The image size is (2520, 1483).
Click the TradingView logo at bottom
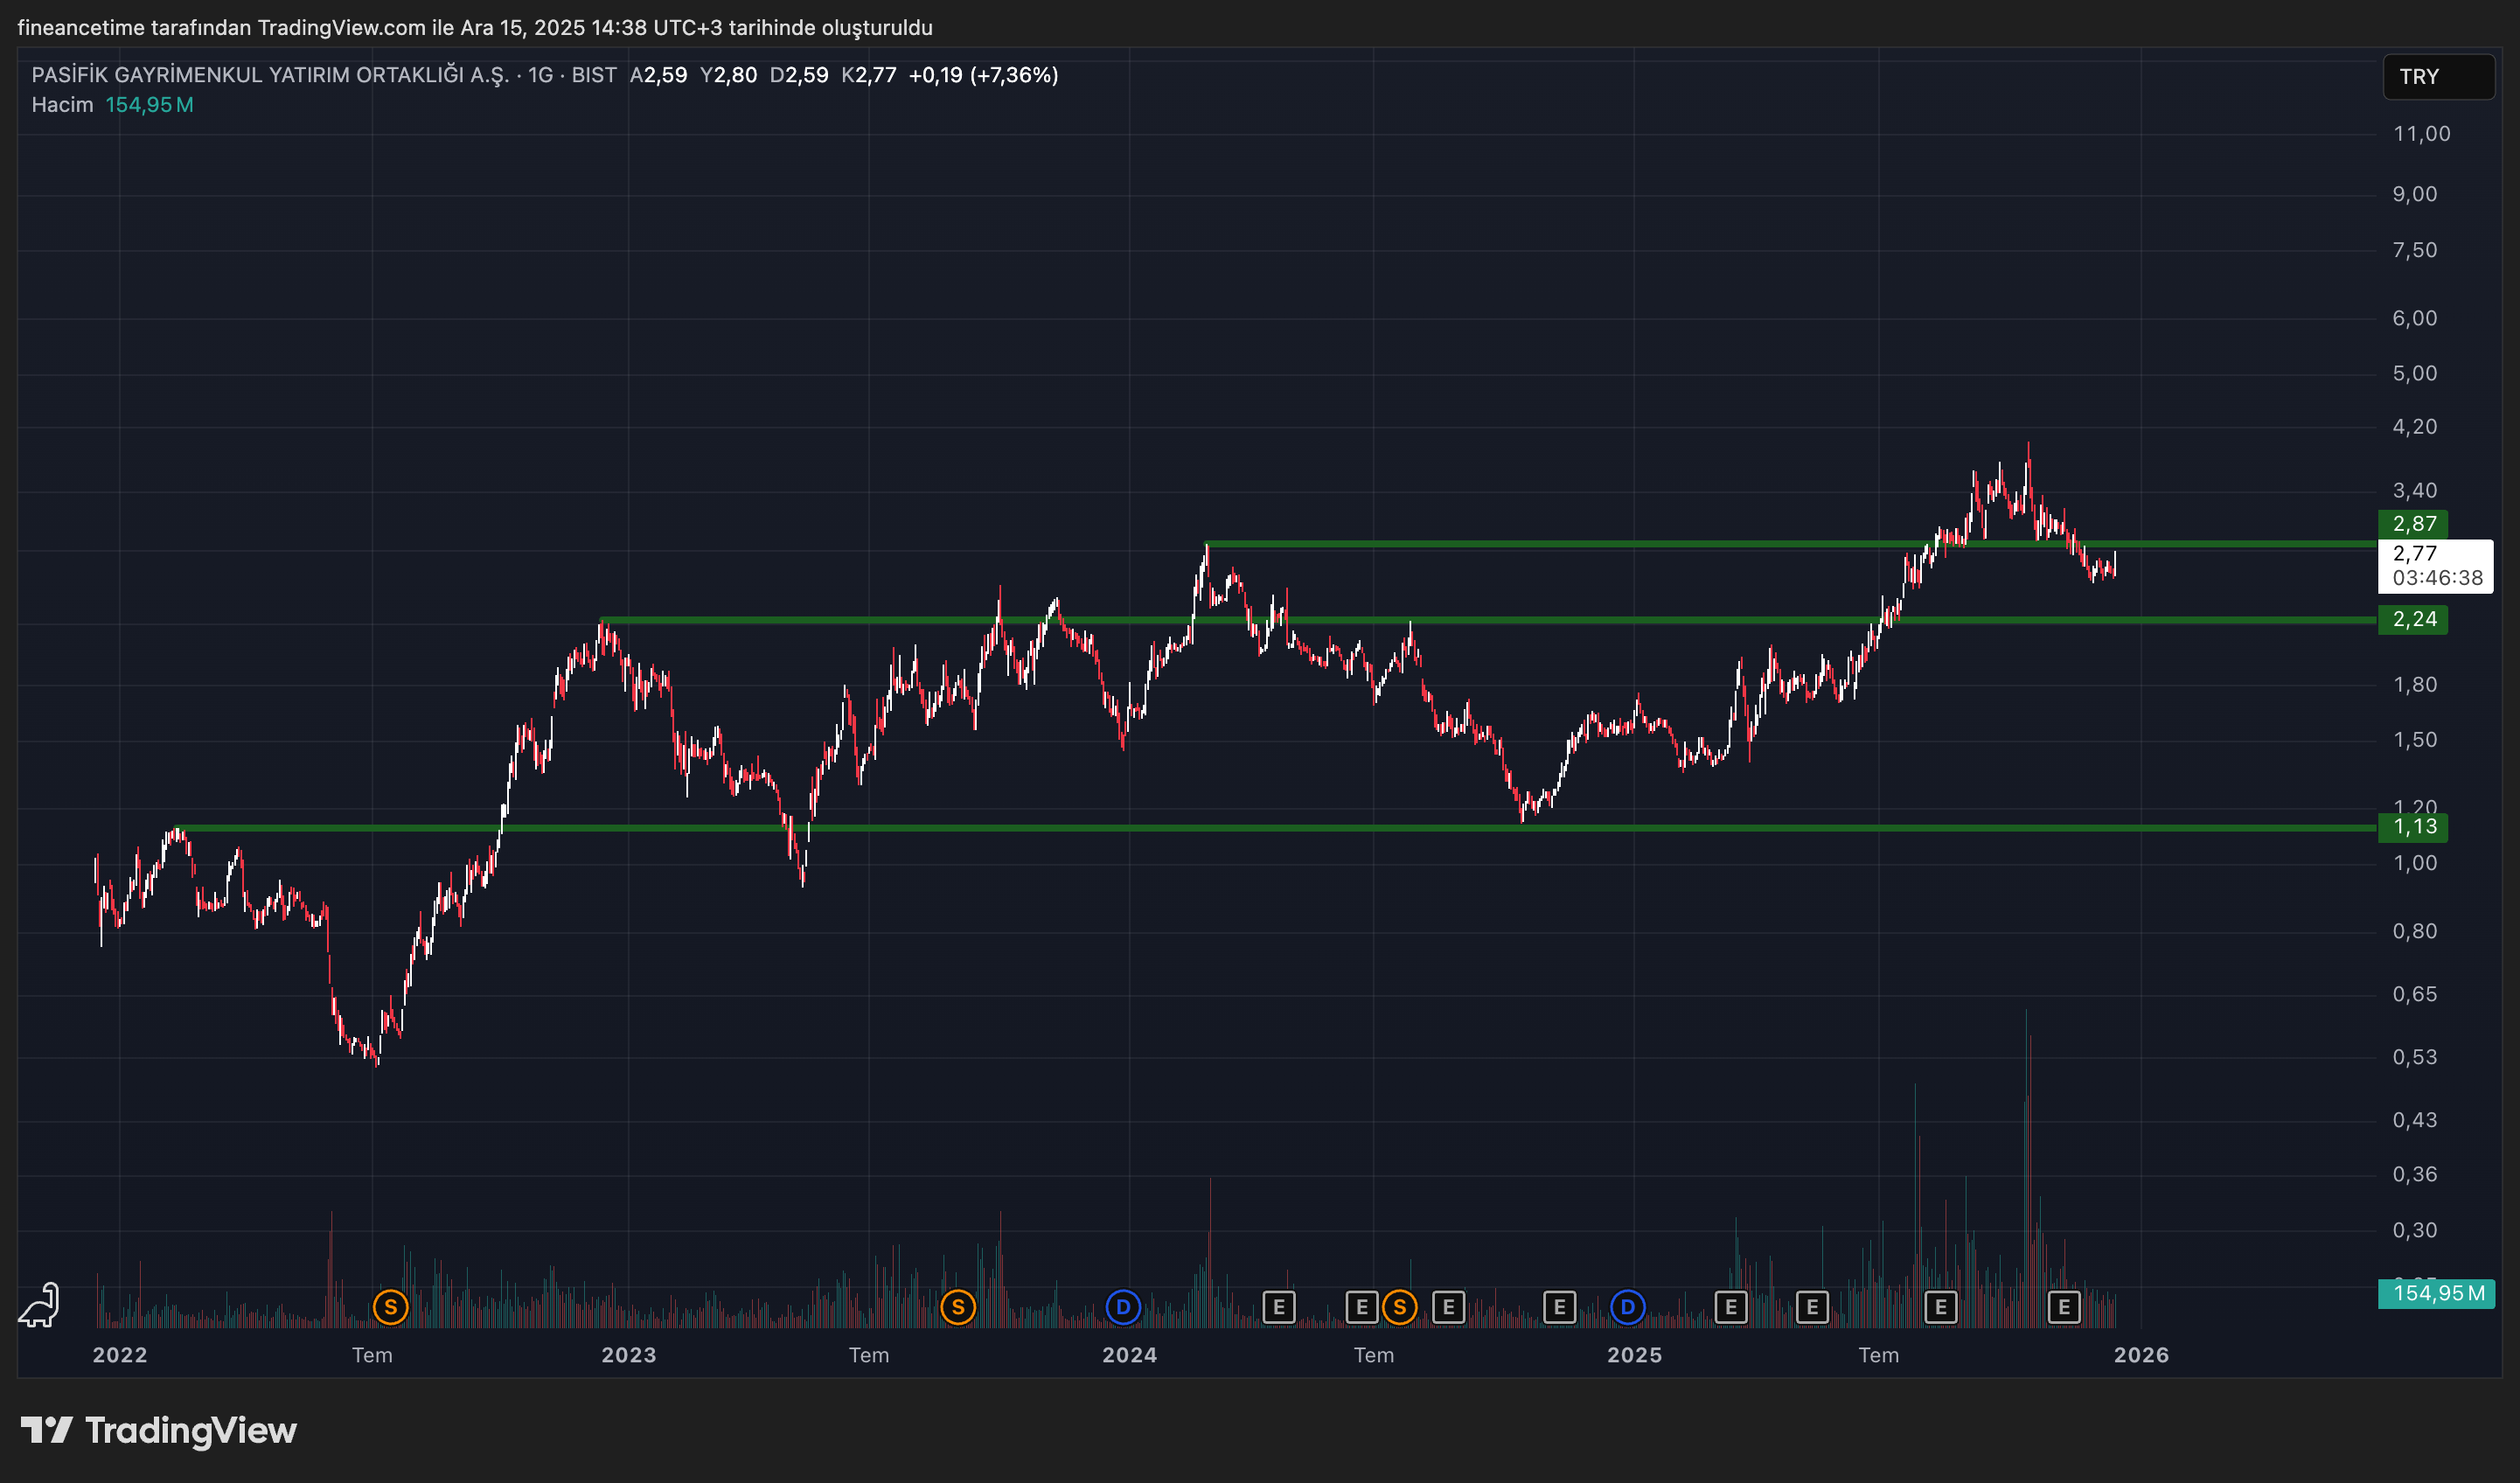(159, 1430)
